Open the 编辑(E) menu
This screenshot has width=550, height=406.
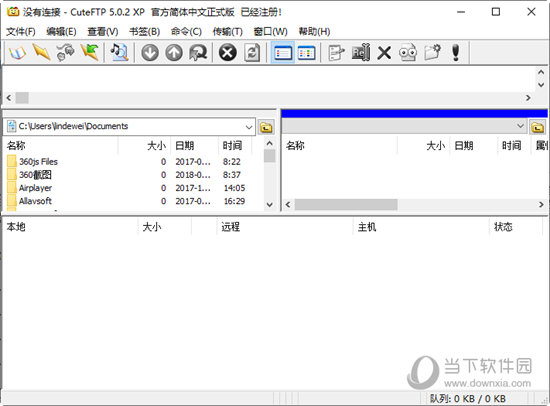pos(61,32)
